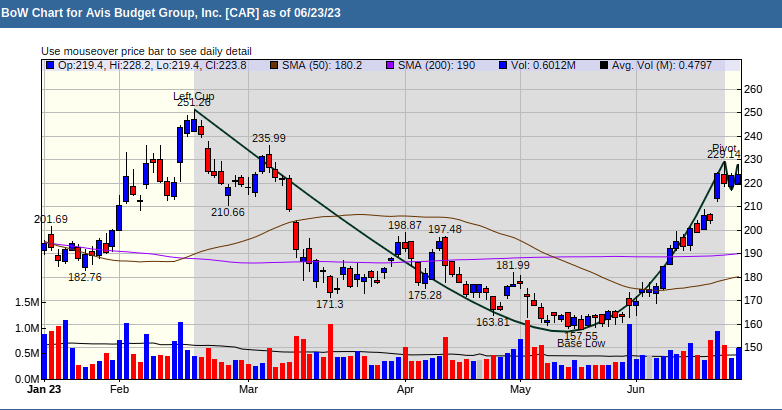Click the Mar axis label
Screen dimensions: 782x410
pyautogui.click(x=248, y=389)
